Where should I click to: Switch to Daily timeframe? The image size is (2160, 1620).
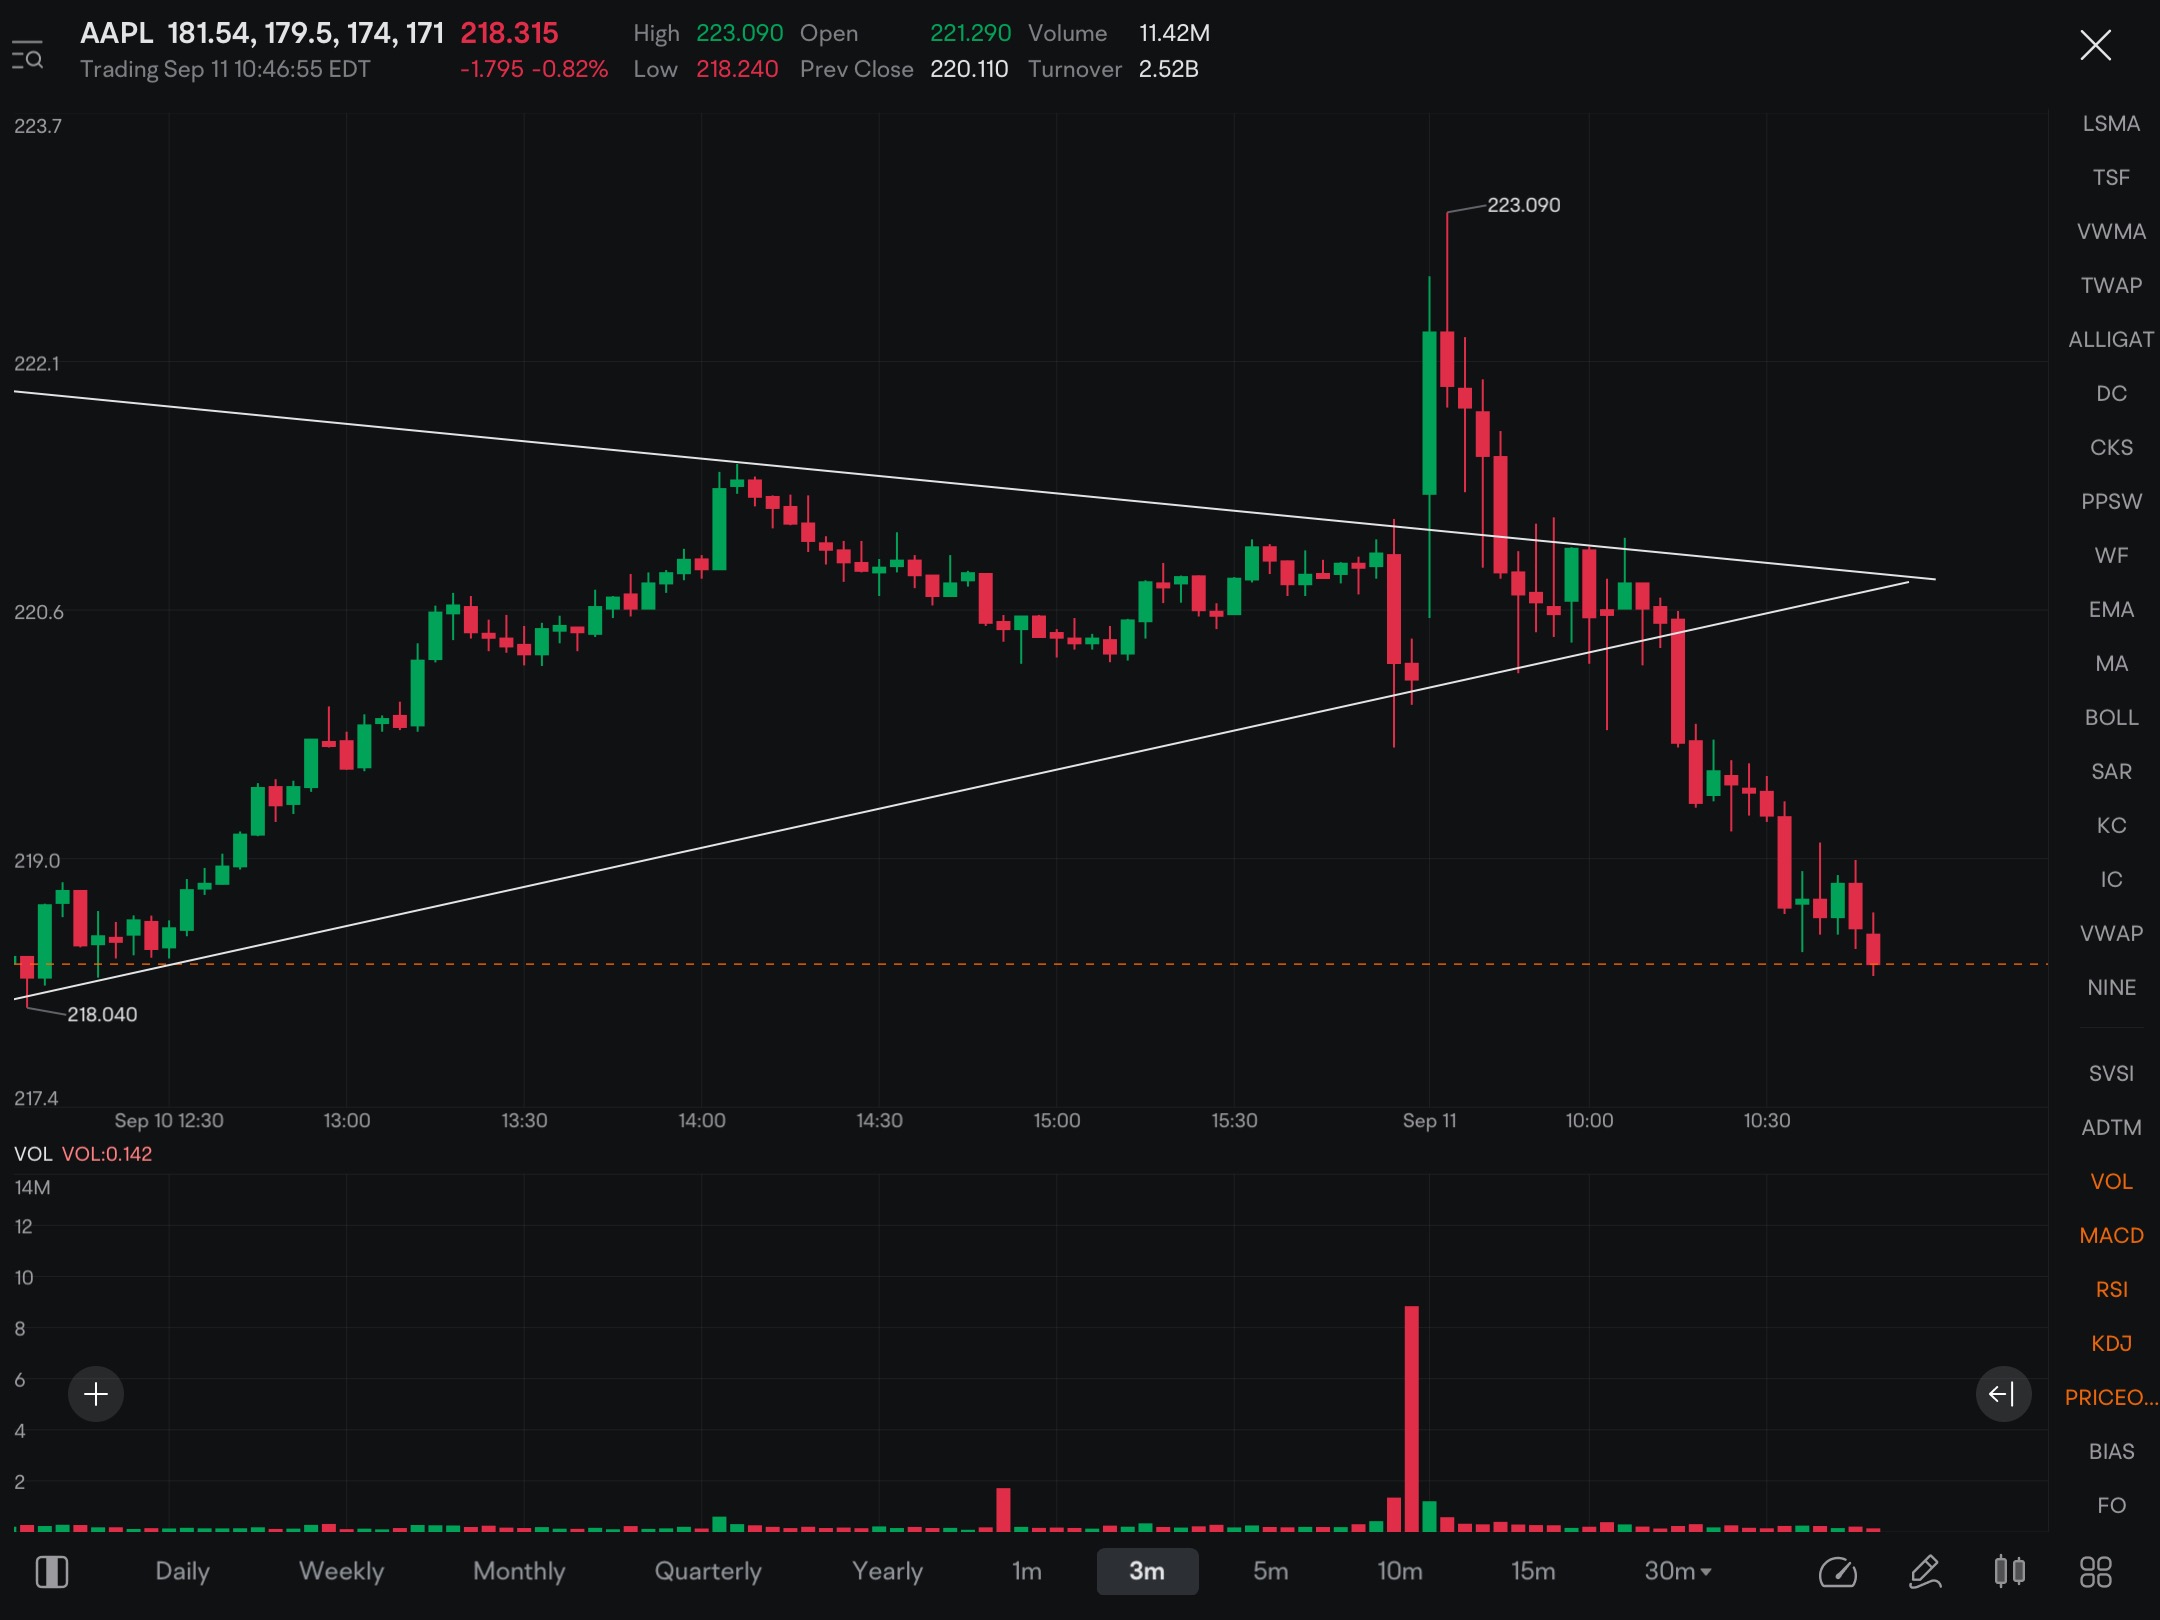click(x=182, y=1571)
